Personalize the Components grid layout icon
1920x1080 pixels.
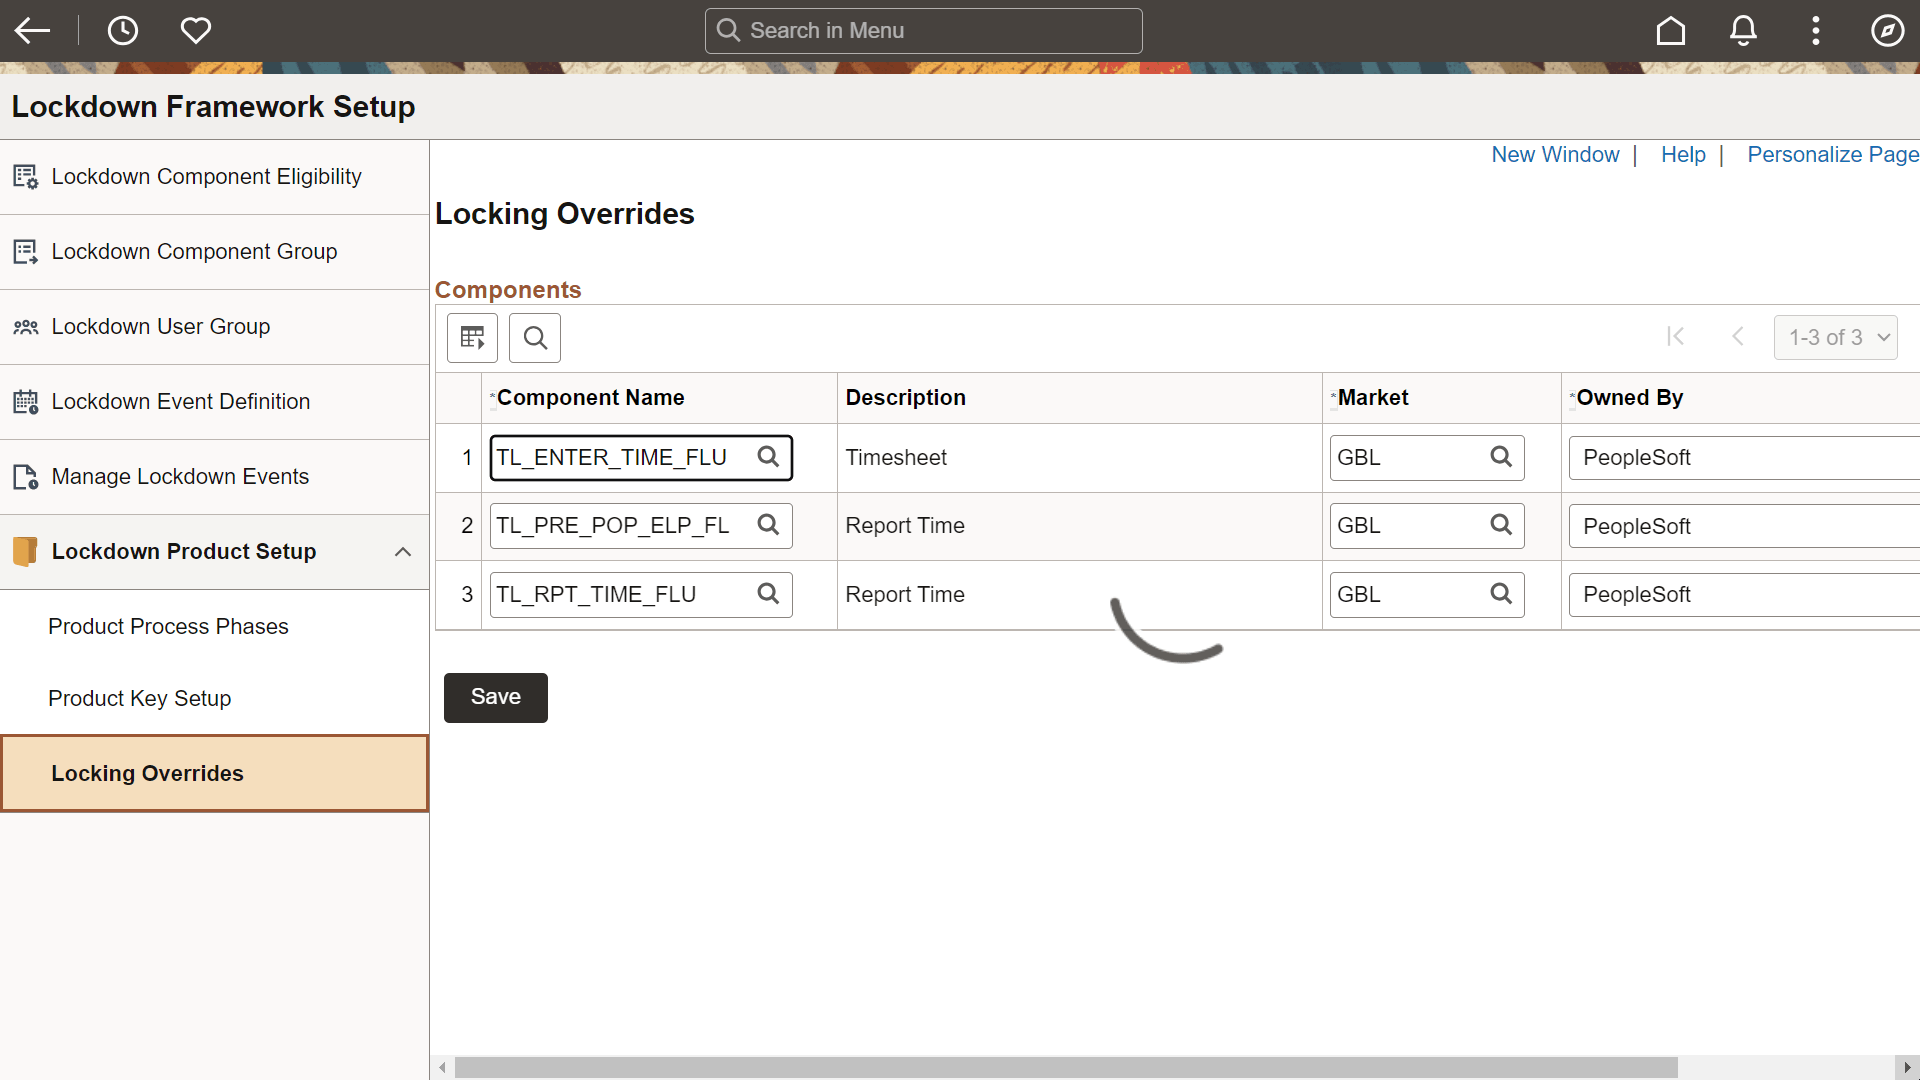click(x=471, y=337)
